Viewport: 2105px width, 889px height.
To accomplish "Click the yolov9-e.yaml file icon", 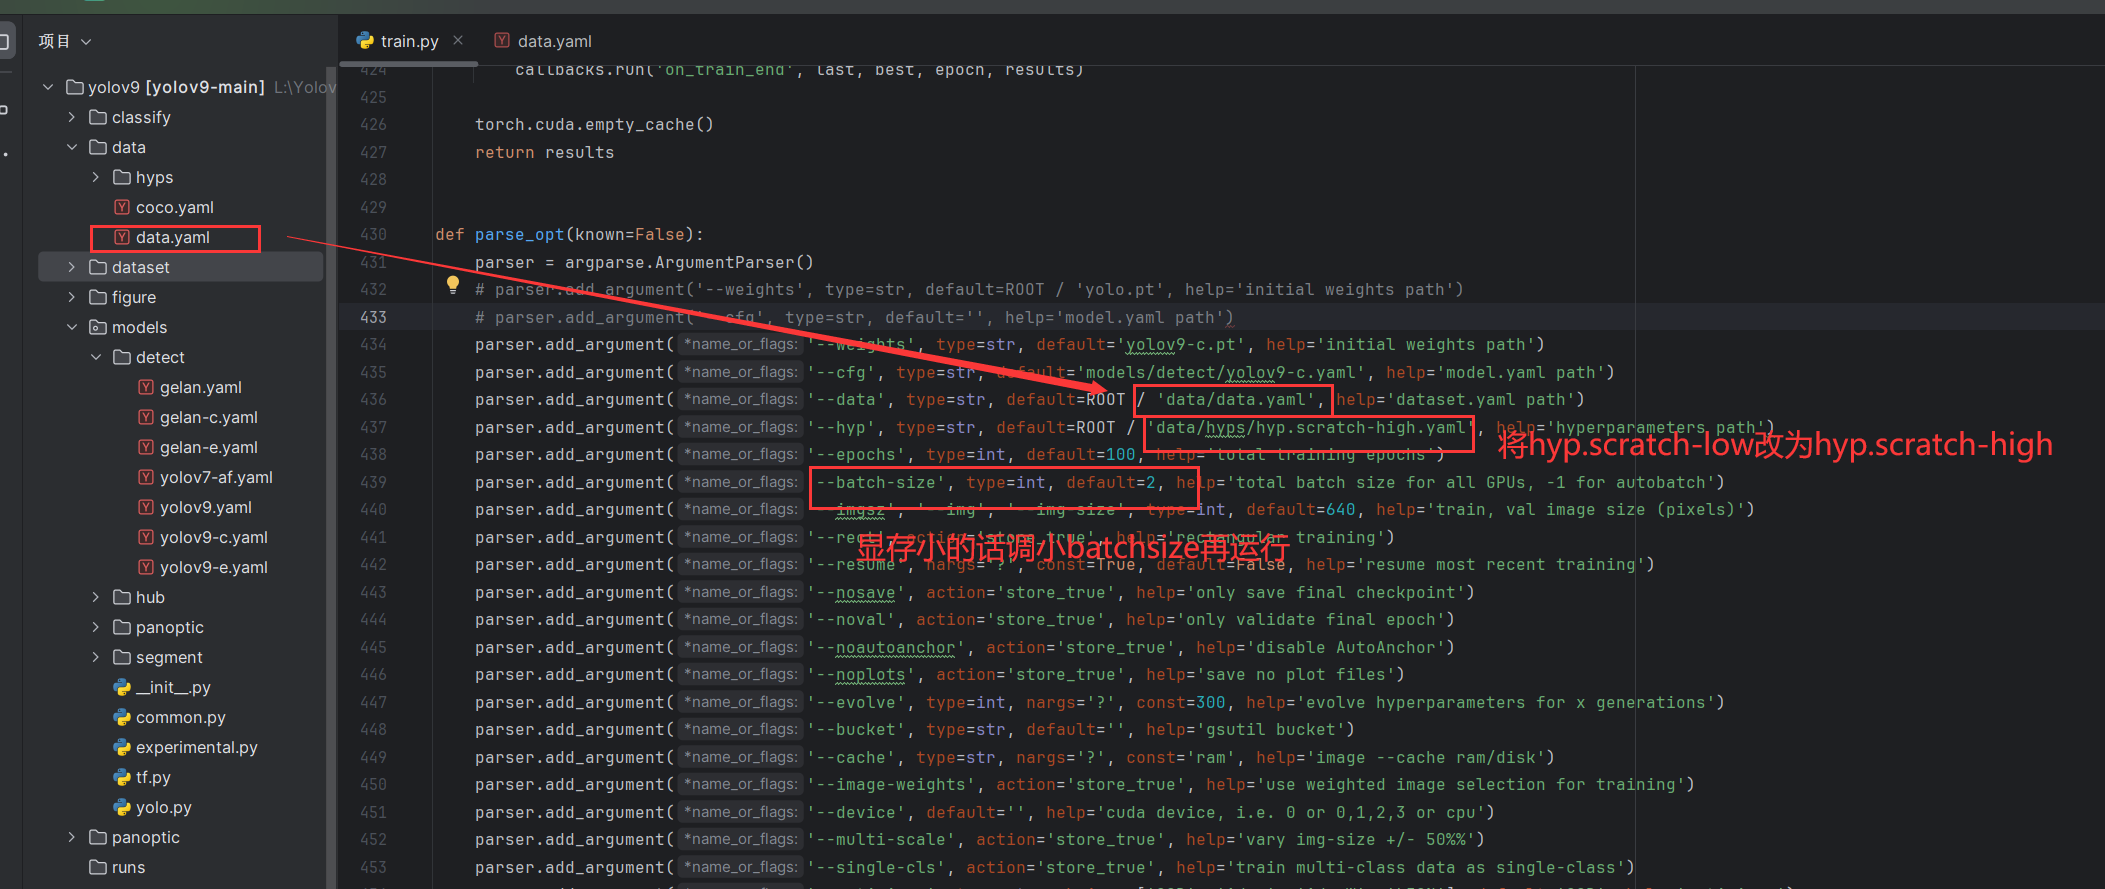I will point(146,567).
